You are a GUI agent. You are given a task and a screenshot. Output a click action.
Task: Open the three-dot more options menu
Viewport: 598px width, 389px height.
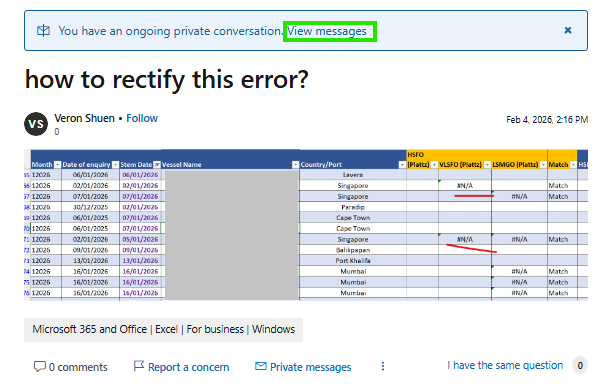[383, 366]
